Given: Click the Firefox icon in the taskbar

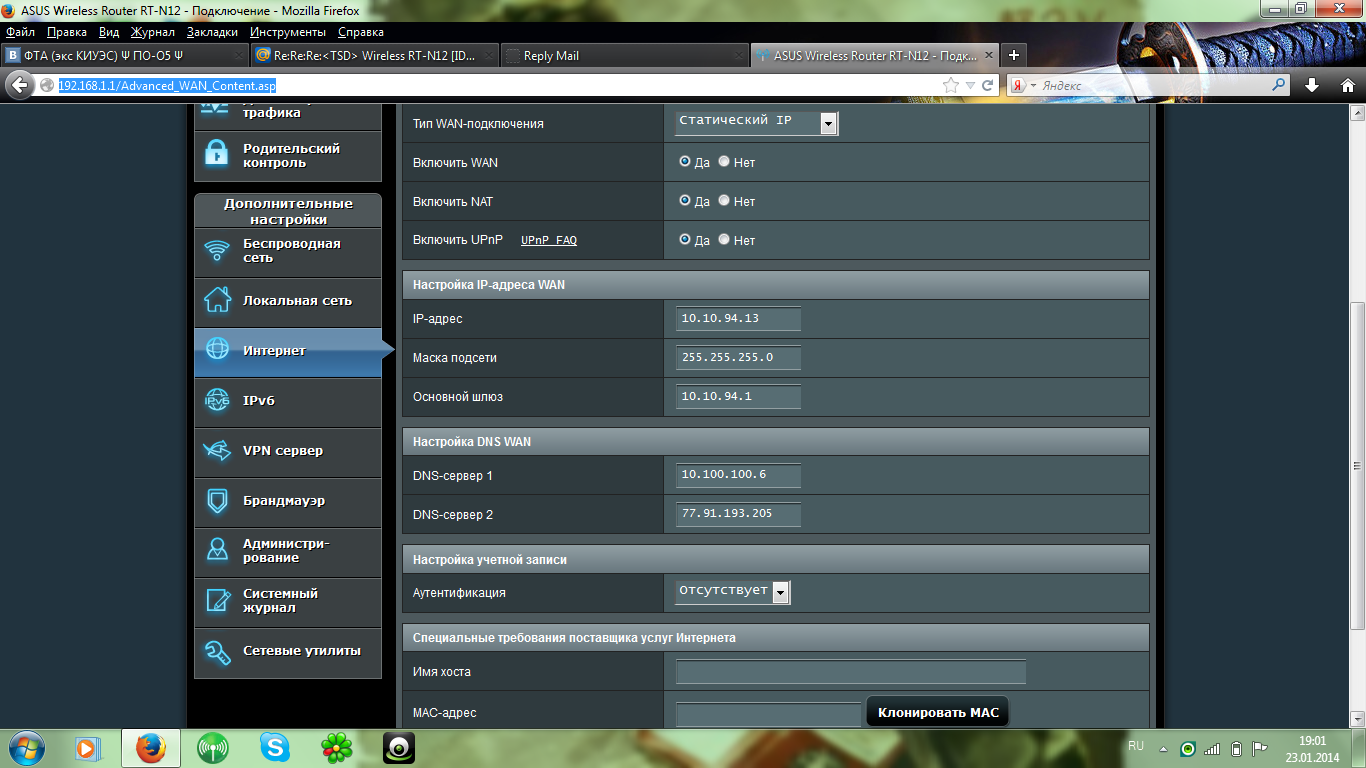Looking at the screenshot, I should pos(151,747).
